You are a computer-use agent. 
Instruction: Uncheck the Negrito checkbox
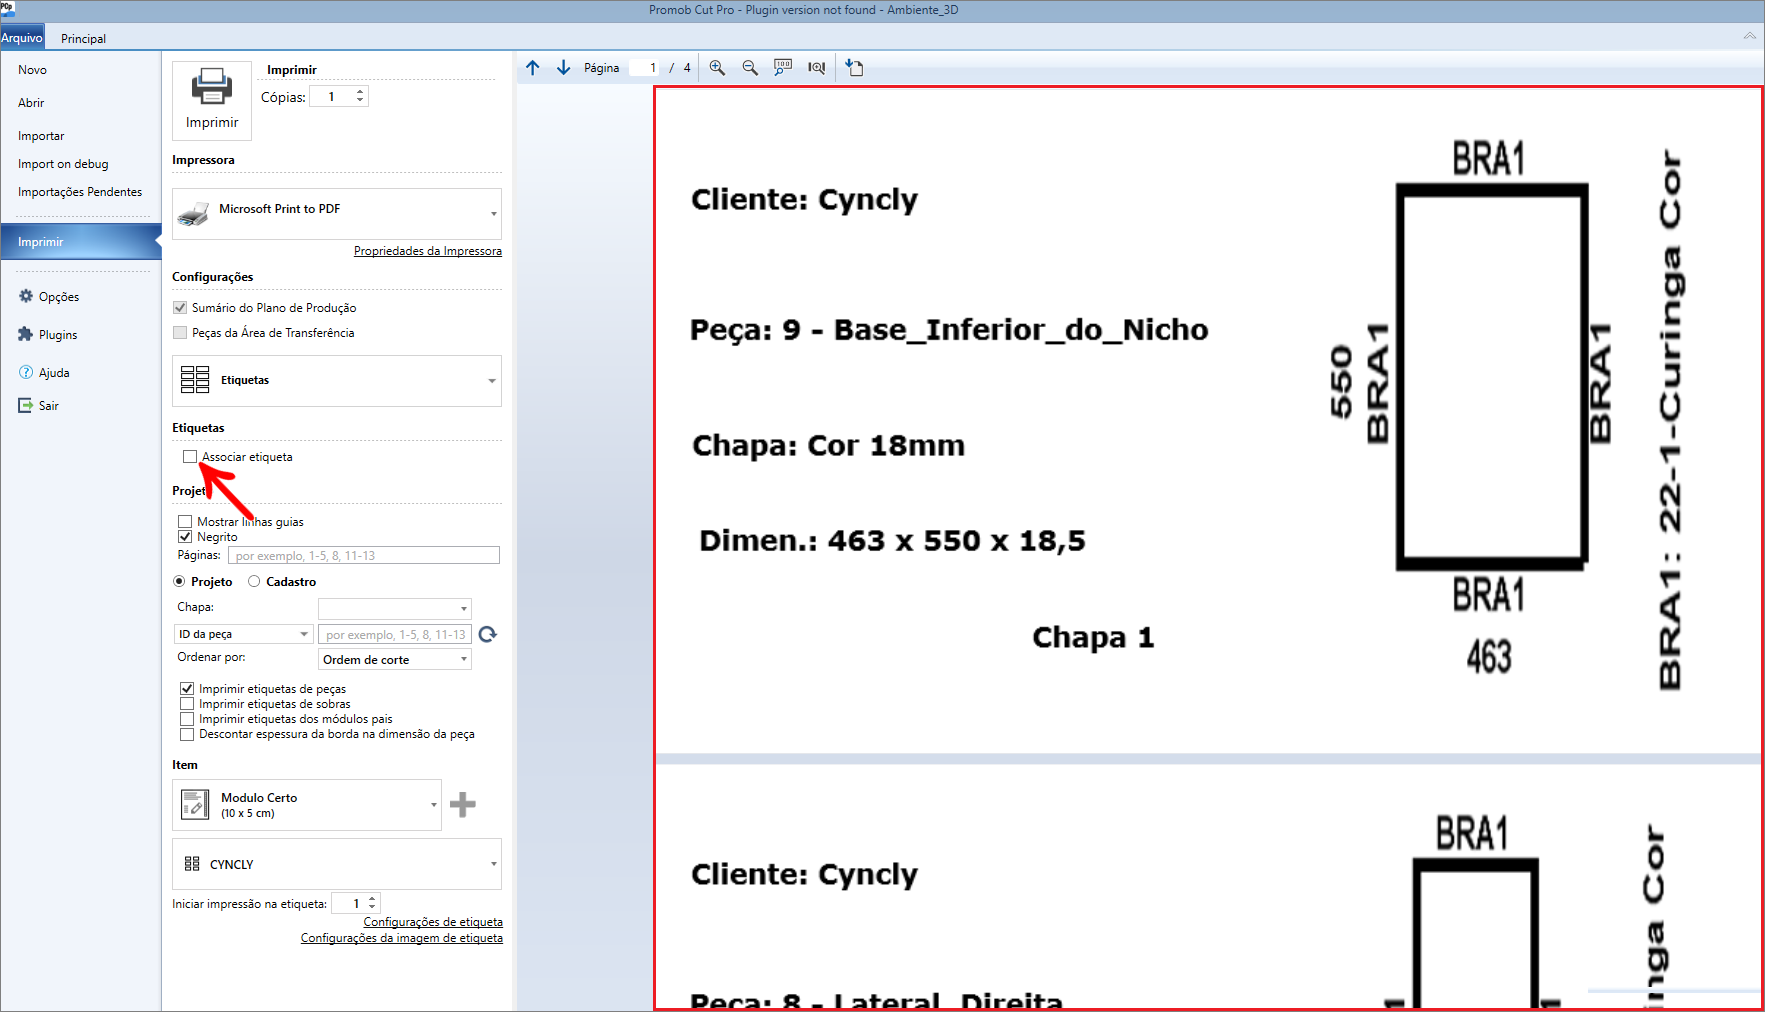tap(185, 537)
